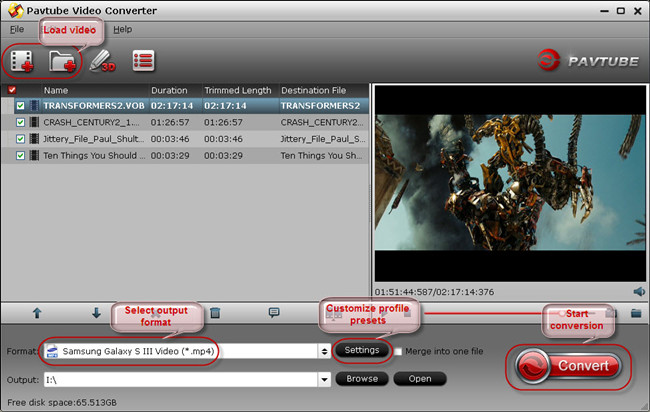Uncheck the CRASH_CENTURY2 file checkbox
Image resolution: width=650 pixels, height=412 pixels.
coord(20,122)
